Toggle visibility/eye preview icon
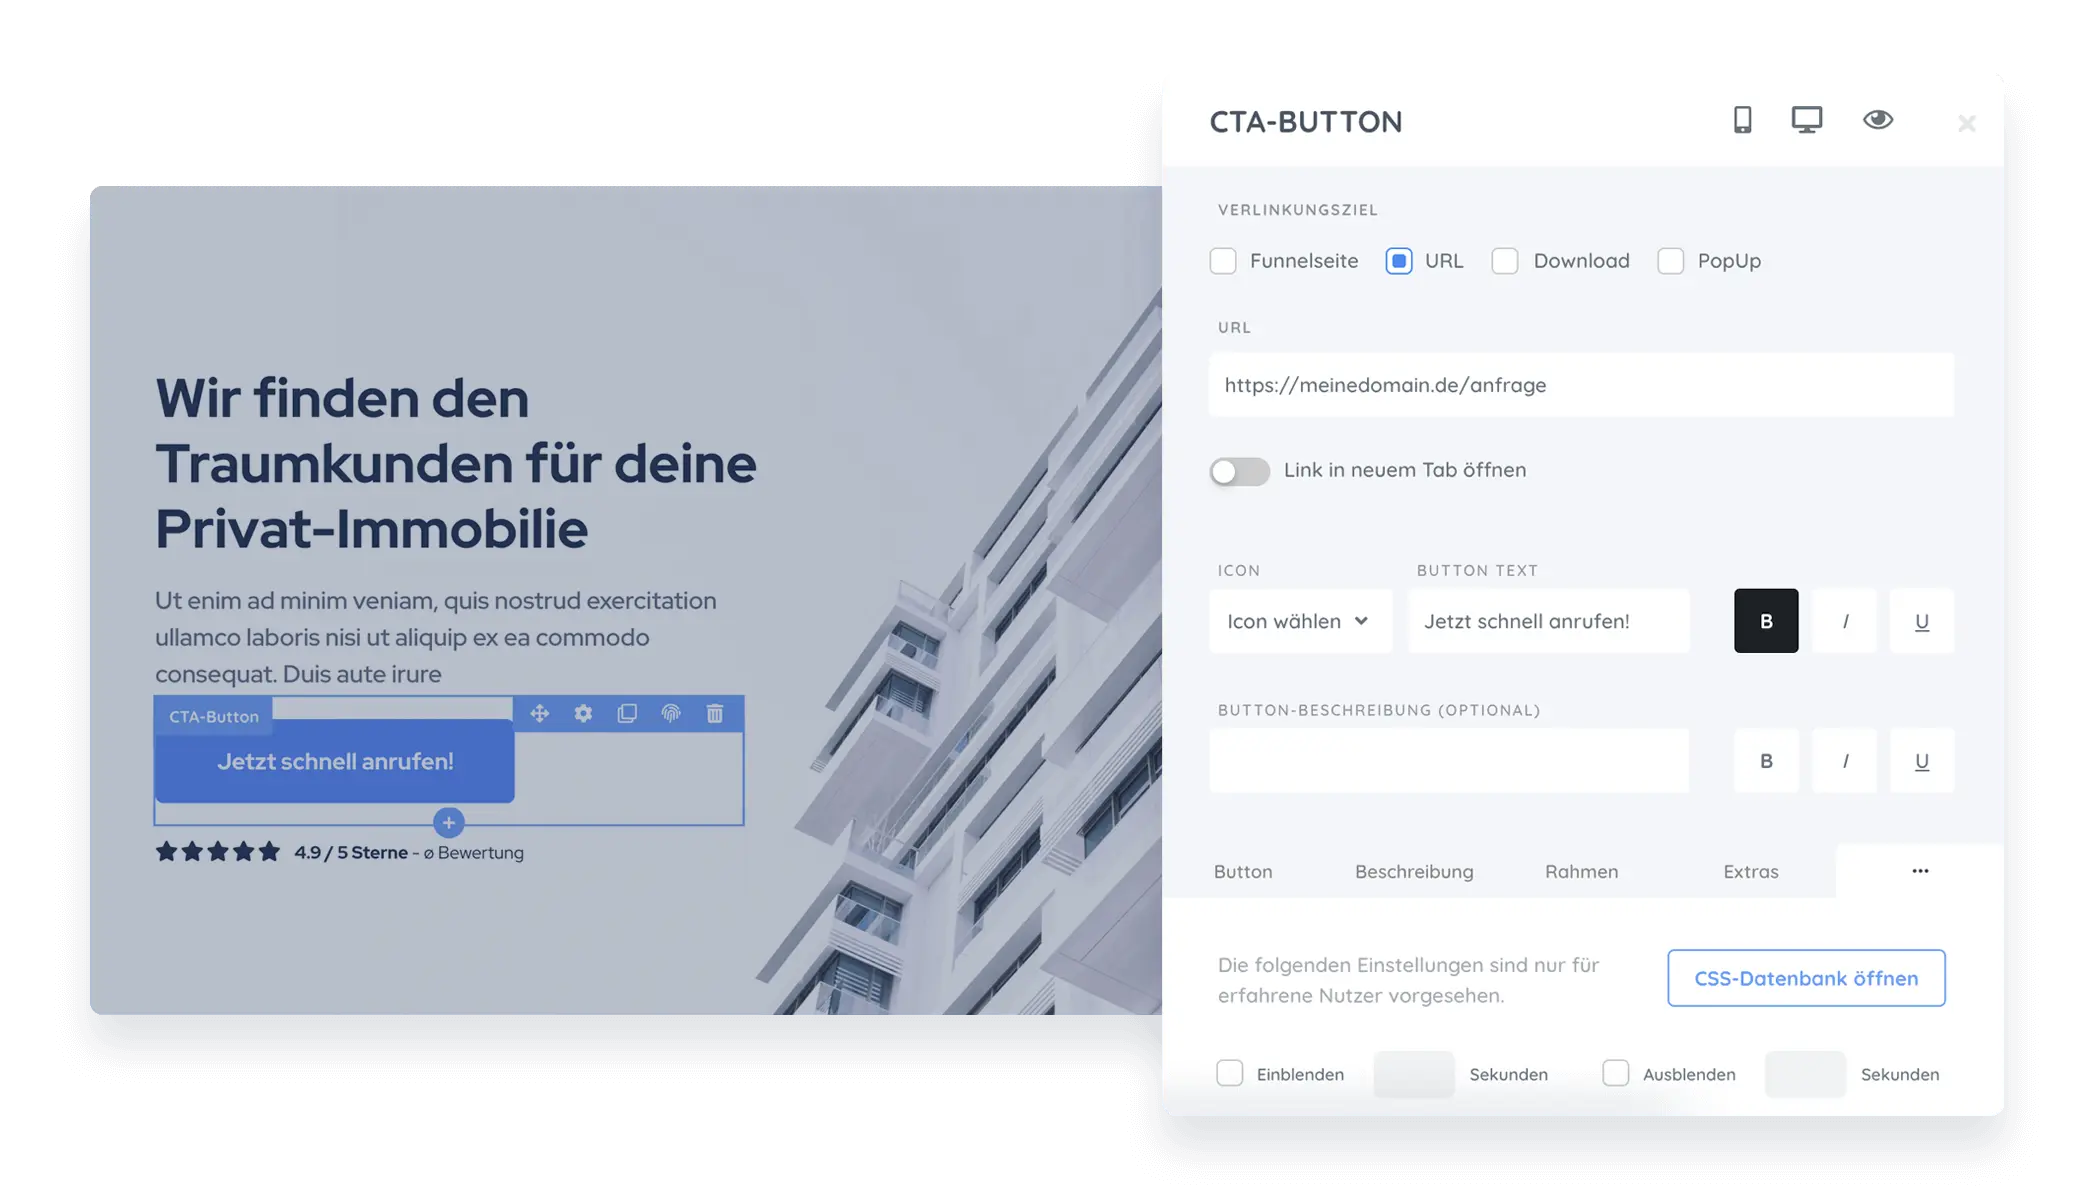Screen dimensions: 2100x1200 tap(1879, 120)
